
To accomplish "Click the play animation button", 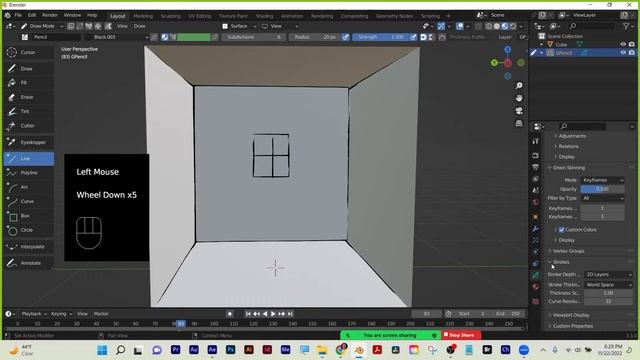I will [x=273, y=314].
